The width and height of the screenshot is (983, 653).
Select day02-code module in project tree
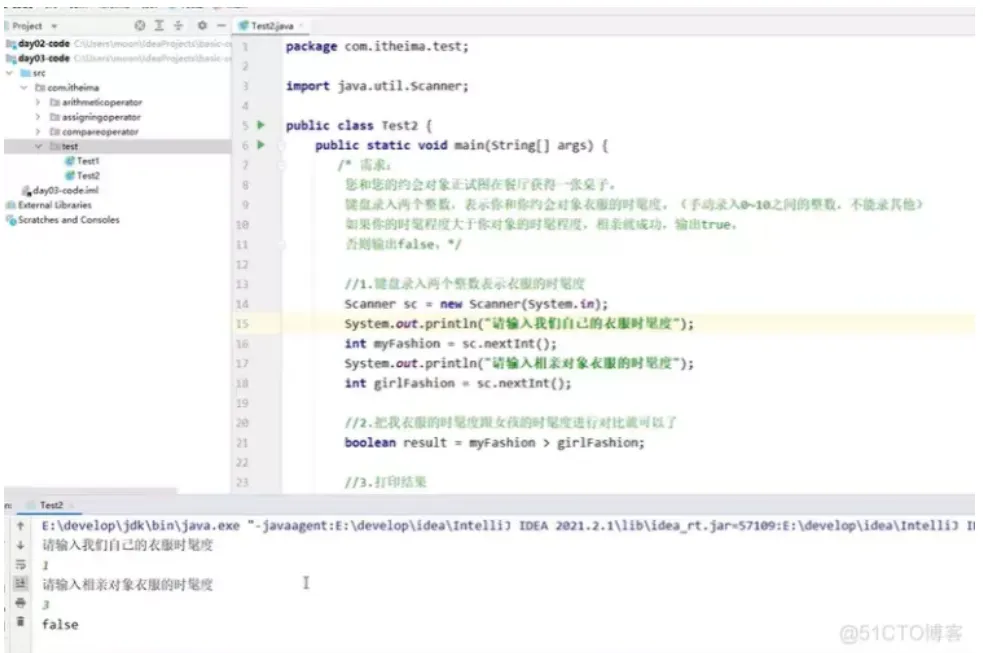(44, 43)
